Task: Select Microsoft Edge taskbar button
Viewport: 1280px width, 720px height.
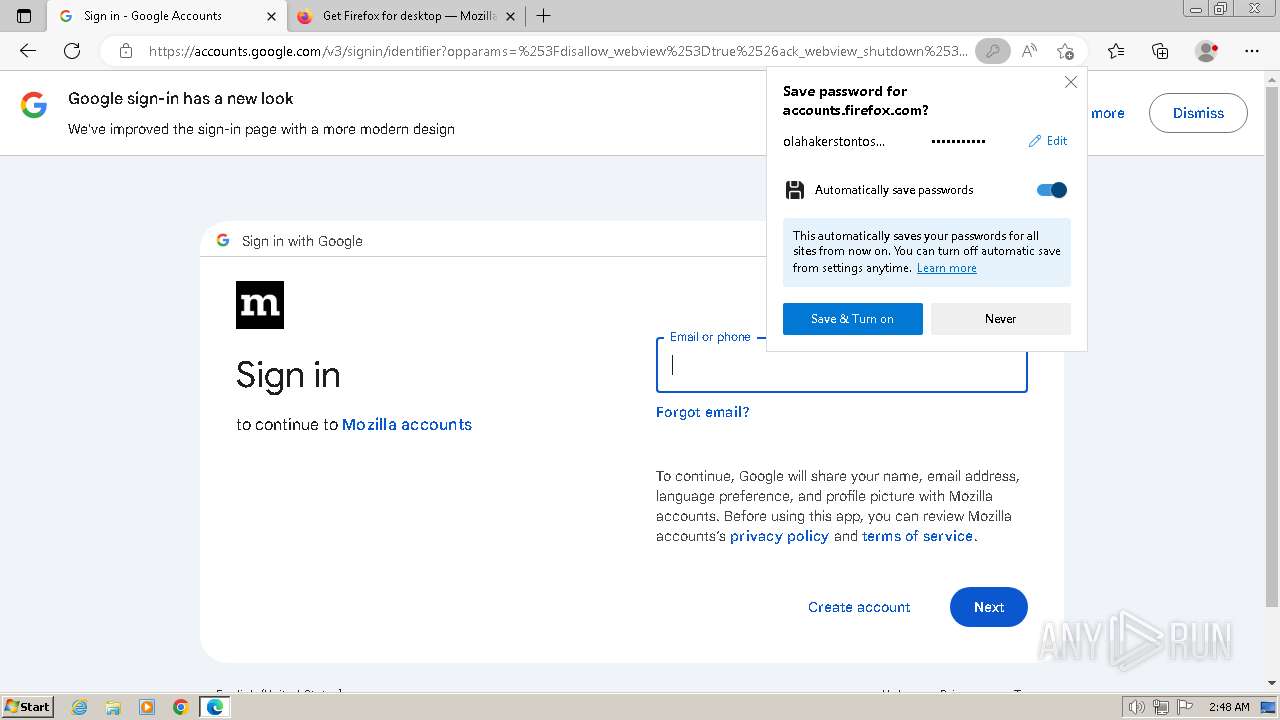Action: 215,707
